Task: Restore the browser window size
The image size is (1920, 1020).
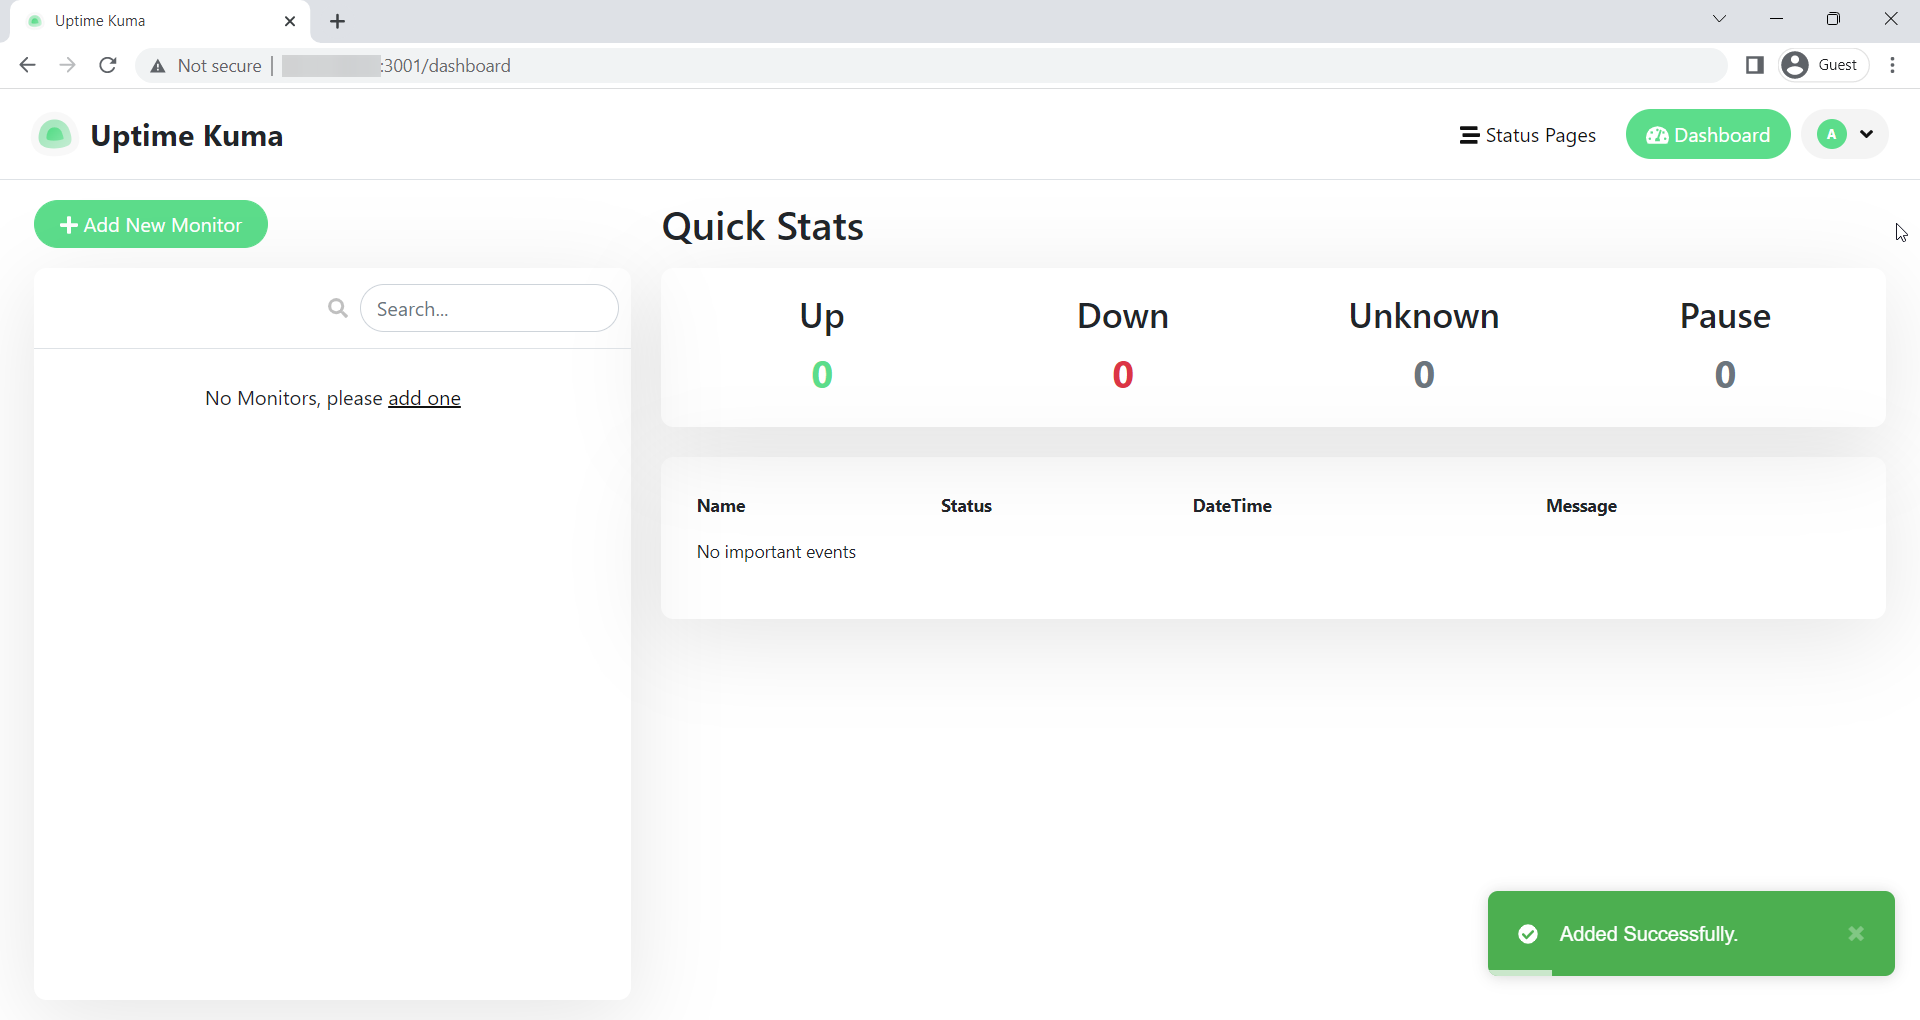Action: coord(1833,19)
